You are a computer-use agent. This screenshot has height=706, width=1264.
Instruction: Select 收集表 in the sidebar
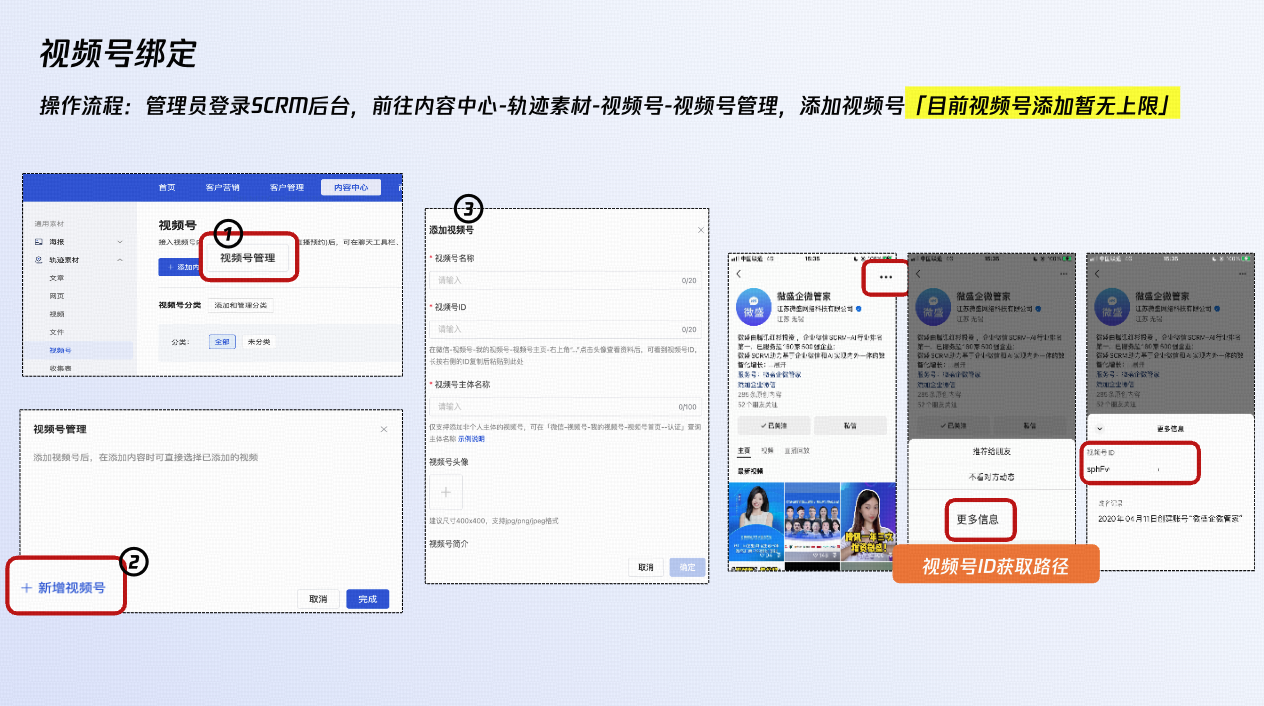pyautogui.click(x=60, y=368)
